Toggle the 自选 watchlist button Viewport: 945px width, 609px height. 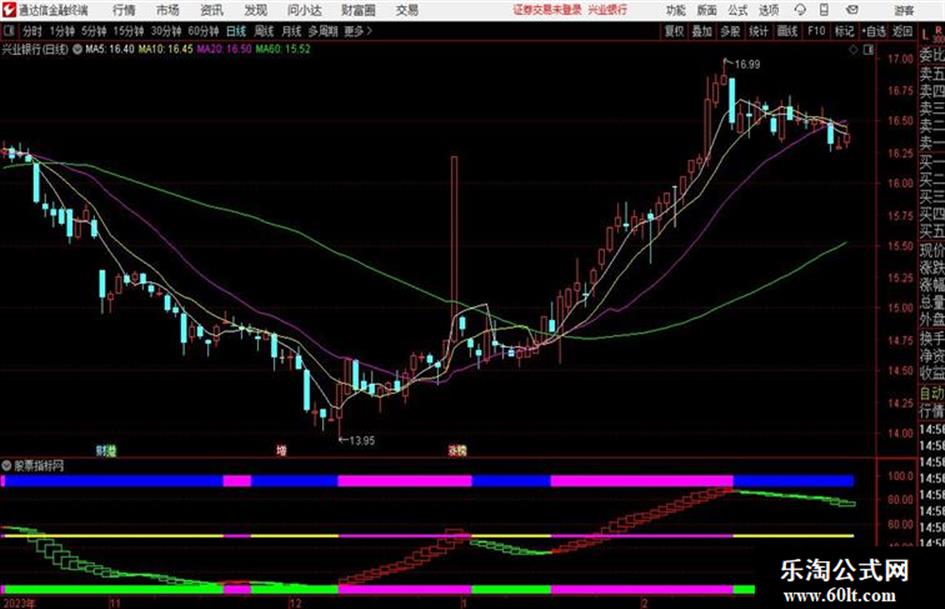(873, 31)
